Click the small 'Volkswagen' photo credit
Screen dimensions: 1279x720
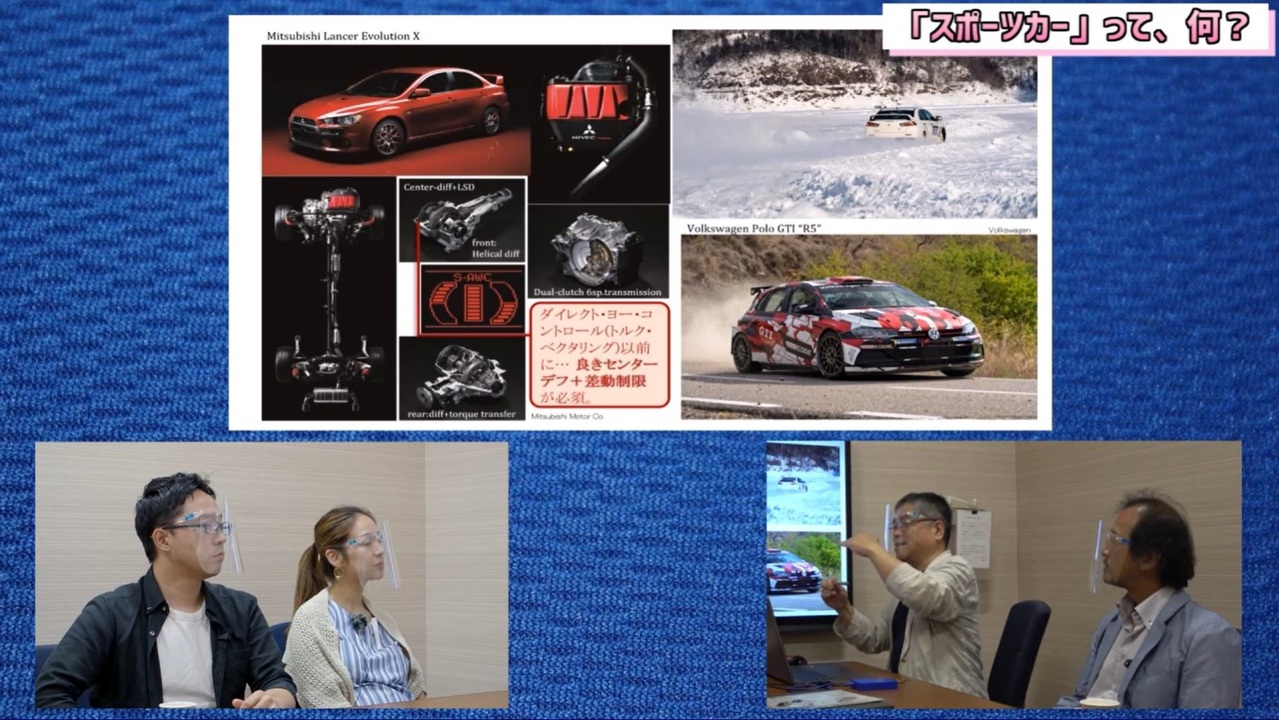coord(1009,229)
